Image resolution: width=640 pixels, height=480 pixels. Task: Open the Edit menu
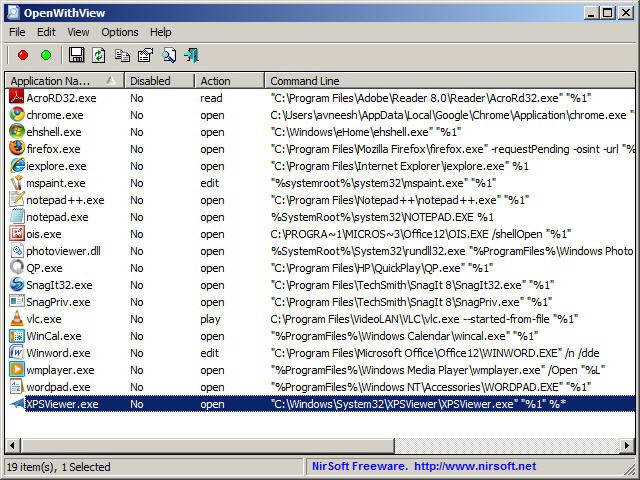(46, 32)
